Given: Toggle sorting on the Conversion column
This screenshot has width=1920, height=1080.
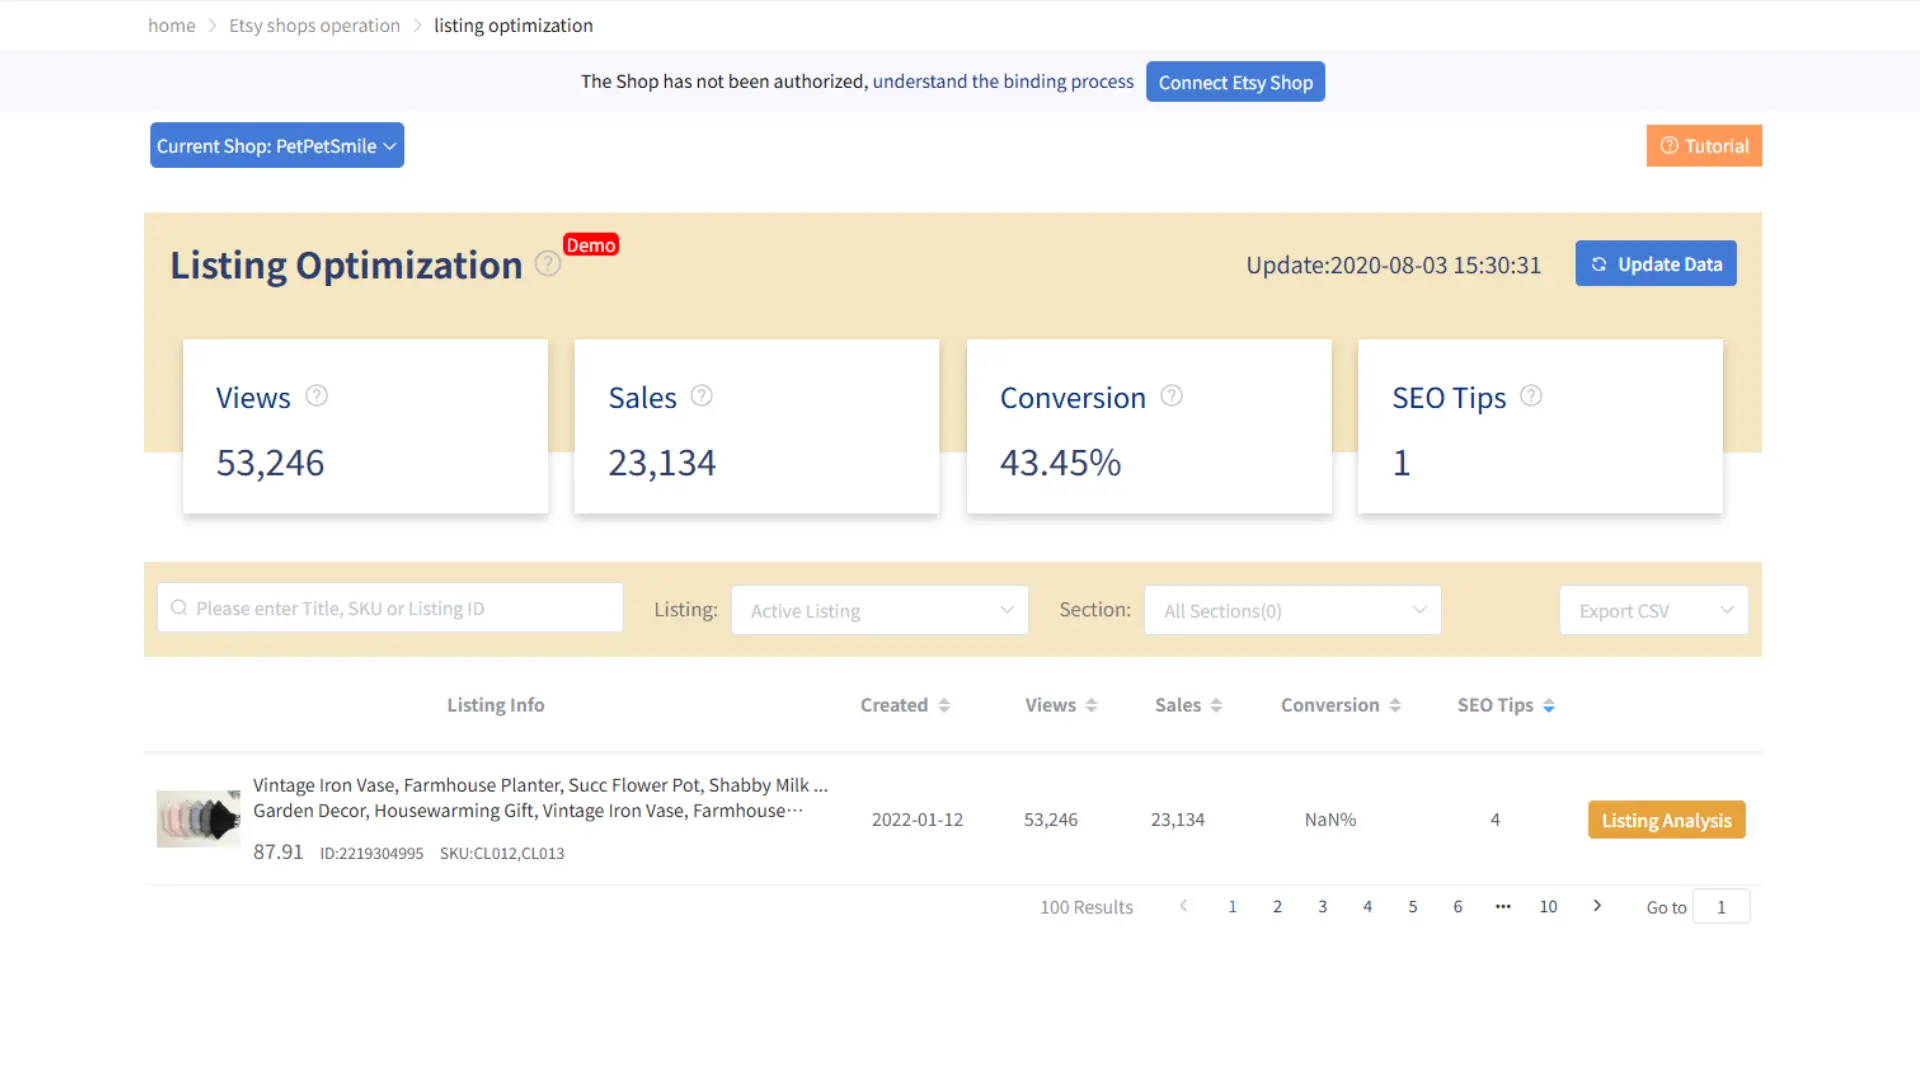Looking at the screenshot, I should 1394,704.
